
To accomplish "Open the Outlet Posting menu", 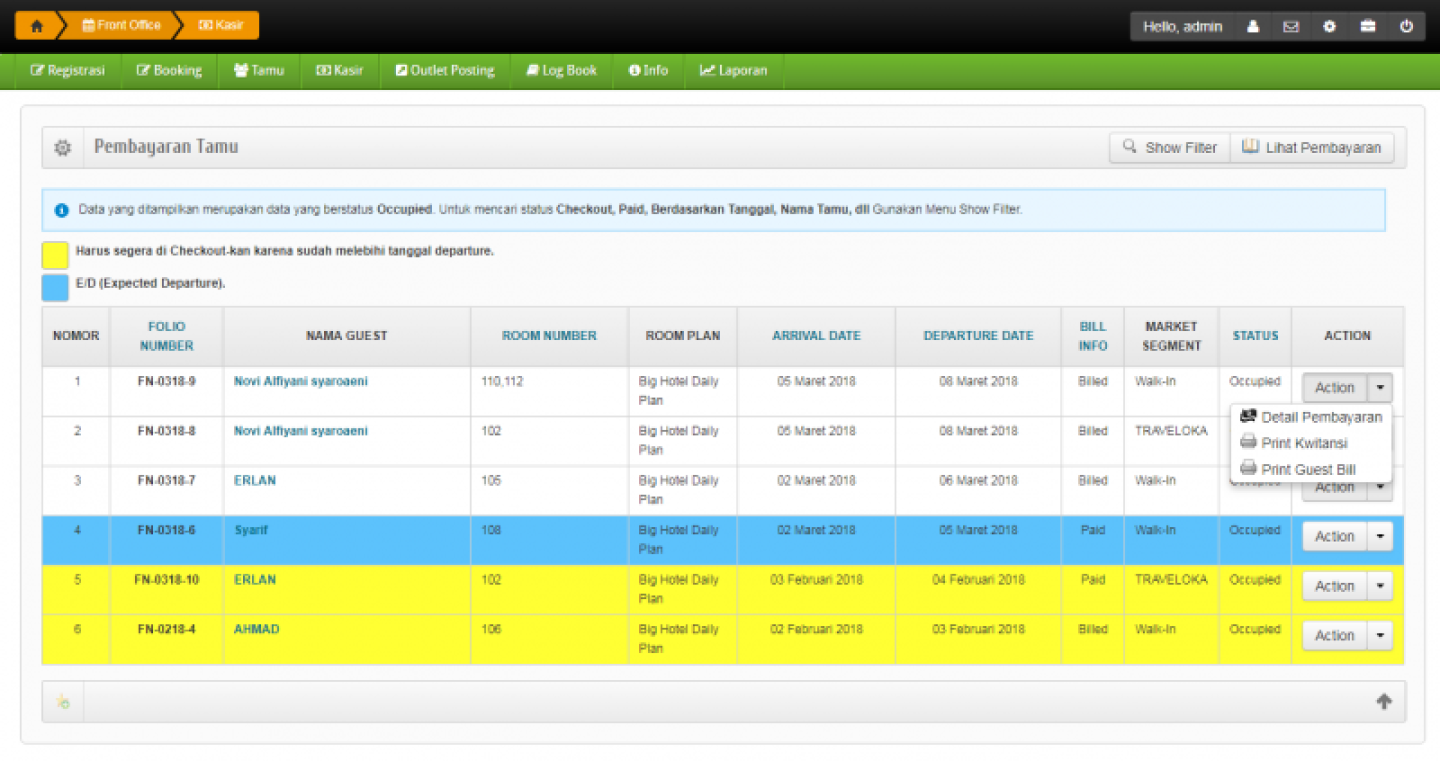I will coord(445,71).
